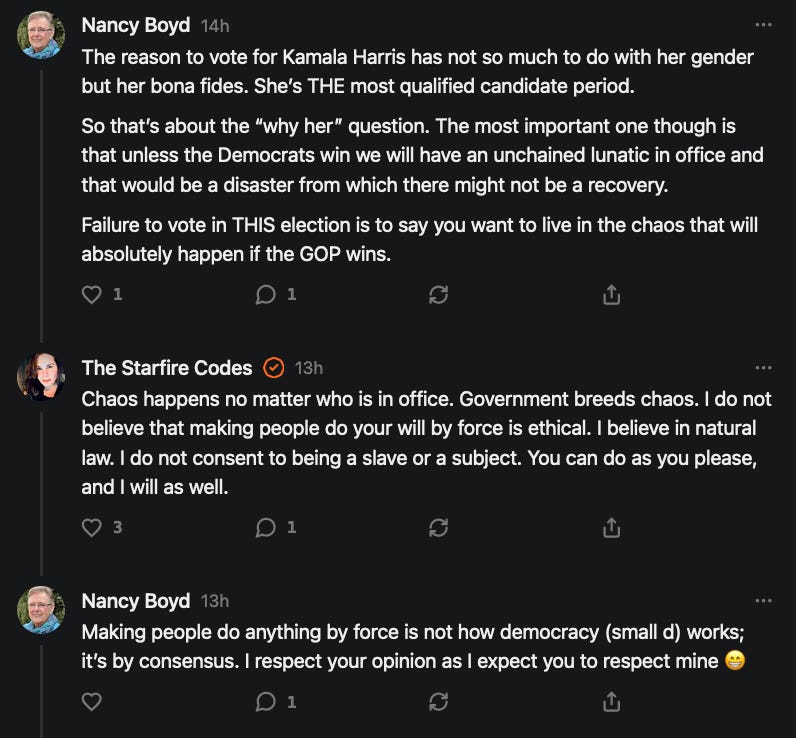Image resolution: width=796 pixels, height=738 pixels.
Task: Reply to Nancy Boyd's democracy comment
Action: click(266, 702)
